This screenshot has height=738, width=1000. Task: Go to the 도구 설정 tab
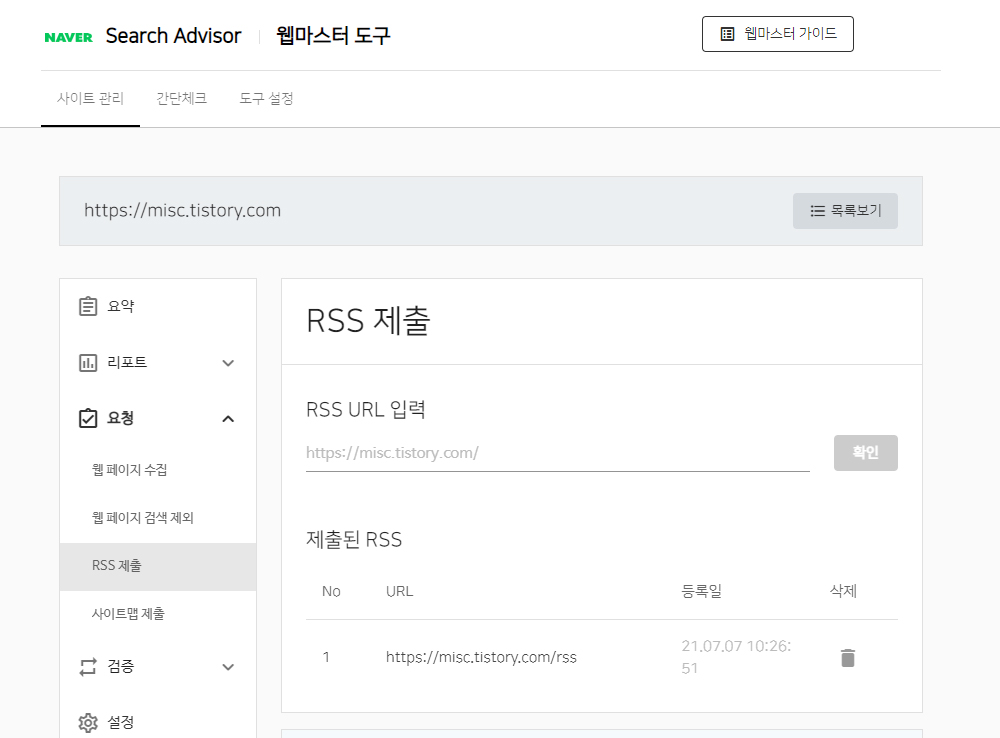point(266,98)
